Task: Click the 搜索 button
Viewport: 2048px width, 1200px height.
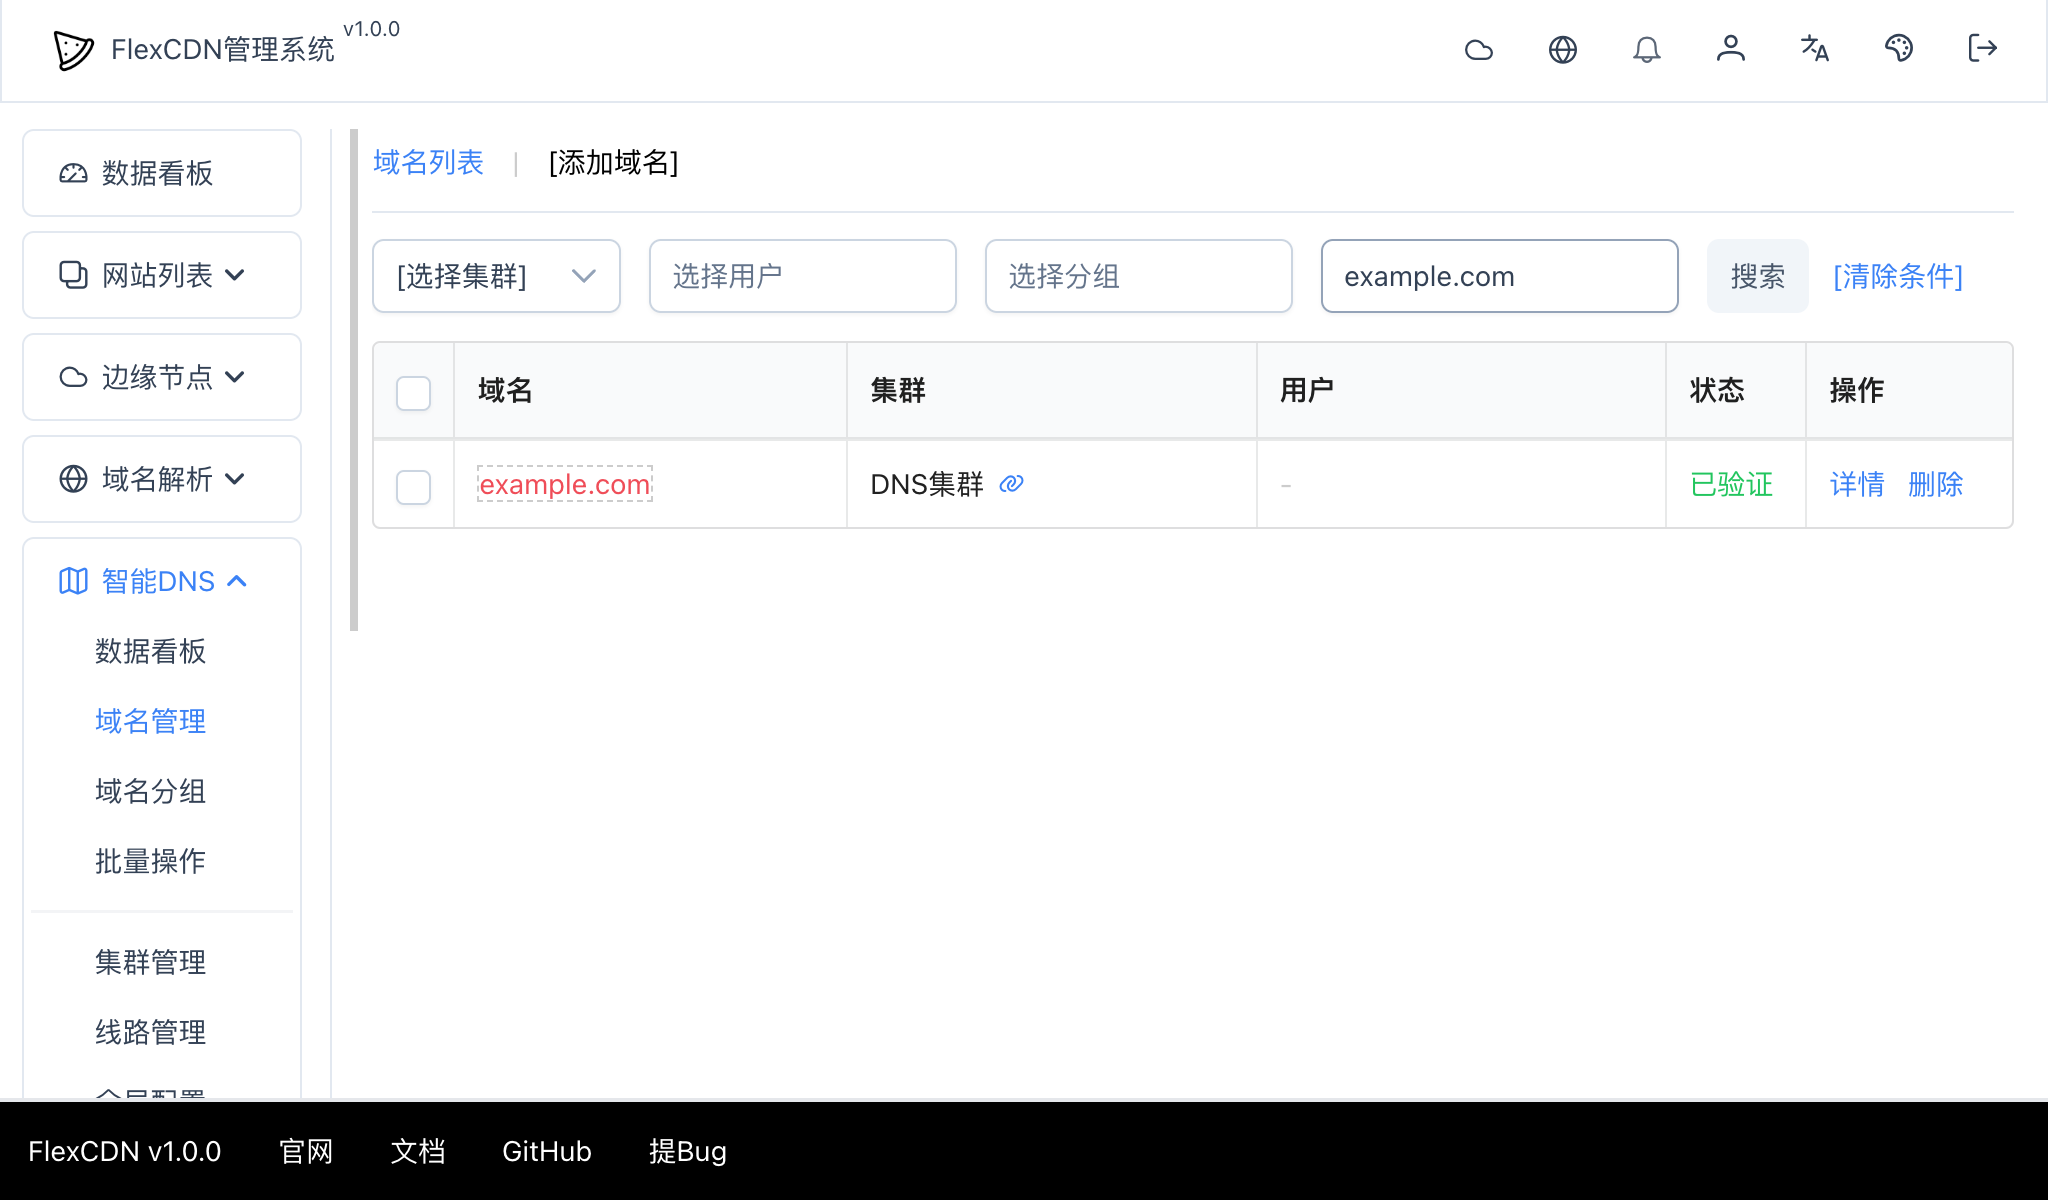Action: point(1756,276)
